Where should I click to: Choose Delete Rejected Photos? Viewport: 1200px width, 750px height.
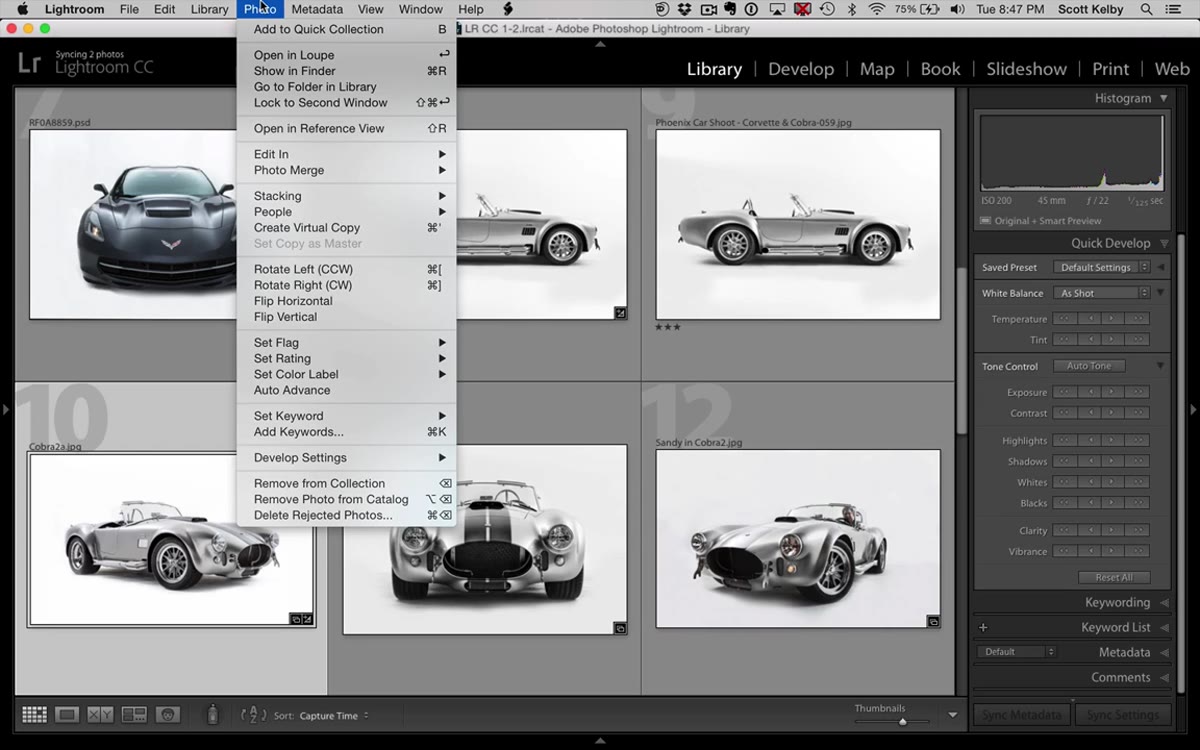pyautogui.click(x=346, y=515)
